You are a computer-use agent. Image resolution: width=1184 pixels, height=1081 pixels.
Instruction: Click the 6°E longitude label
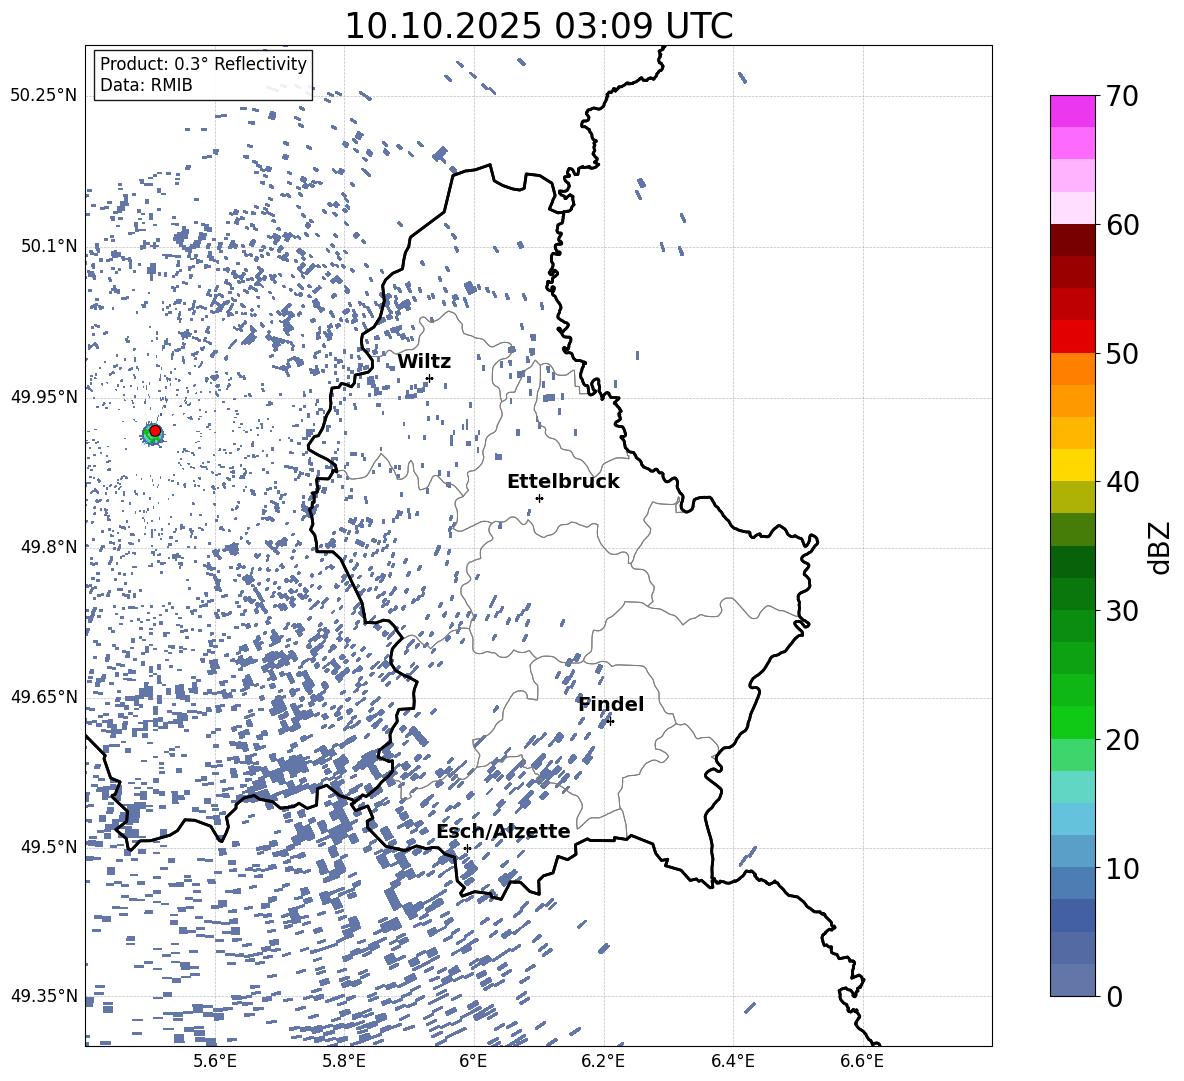point(473,1061)
